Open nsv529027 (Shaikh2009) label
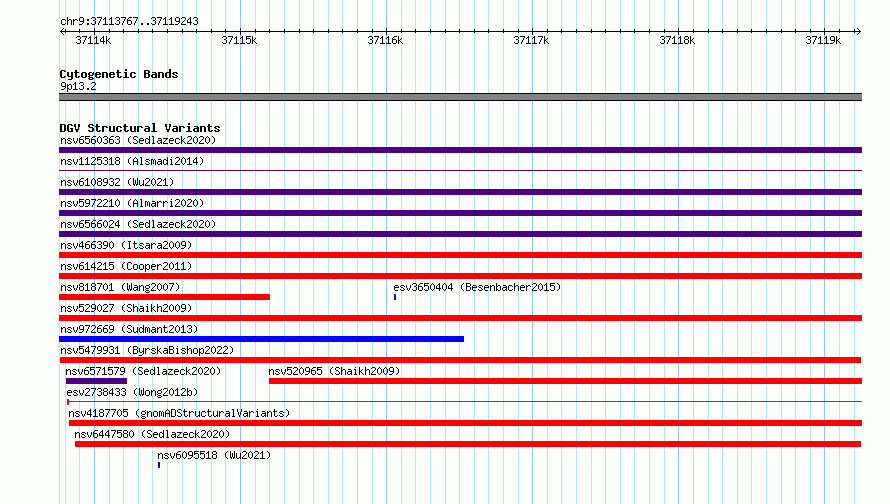 pos(126,308)
